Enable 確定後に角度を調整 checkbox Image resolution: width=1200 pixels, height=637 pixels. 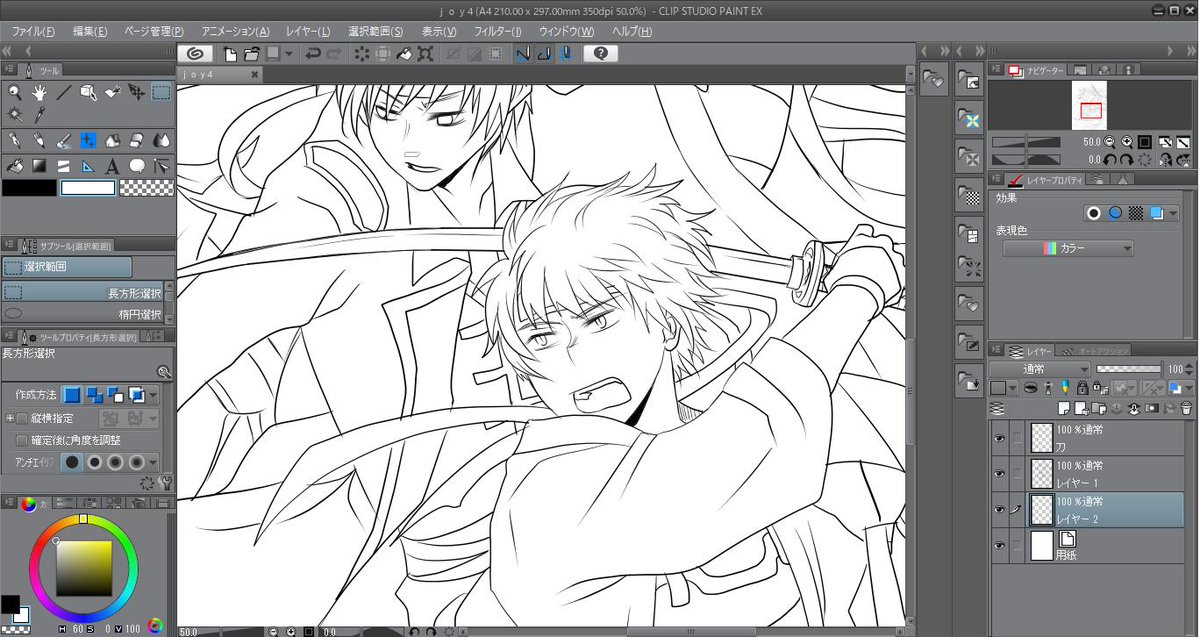[22, 440]
